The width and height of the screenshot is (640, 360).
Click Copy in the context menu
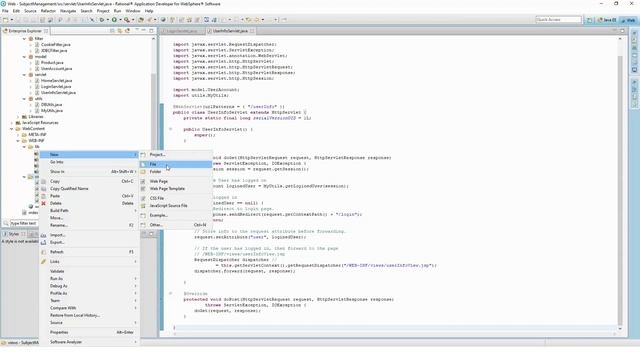pyautogui.click(x=89, y=181)
